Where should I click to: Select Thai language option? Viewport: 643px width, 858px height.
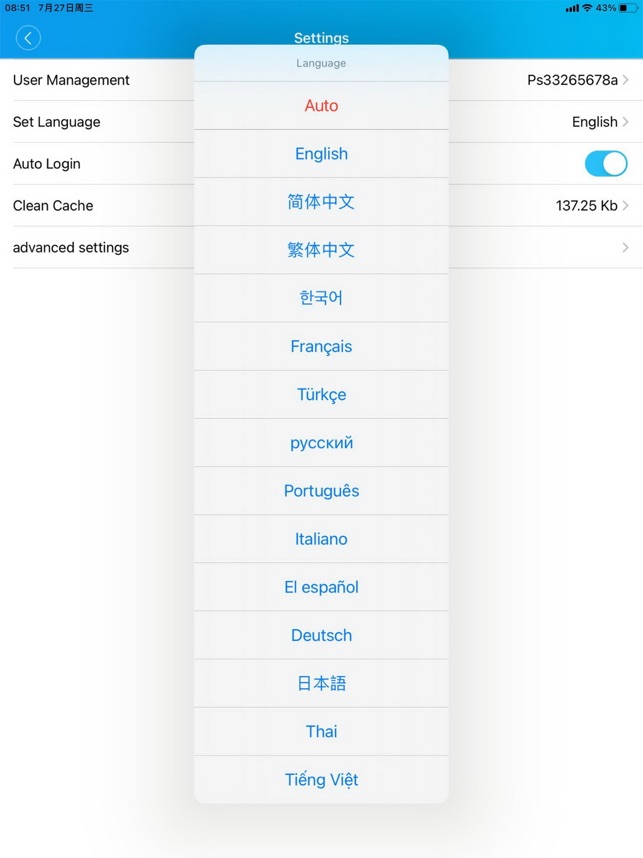[x=321, y=732]
